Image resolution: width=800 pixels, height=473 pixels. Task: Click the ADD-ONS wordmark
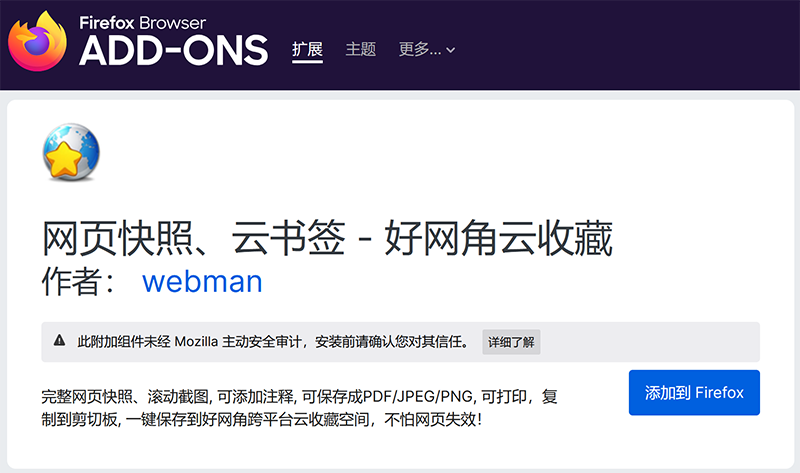coord(174,49)
